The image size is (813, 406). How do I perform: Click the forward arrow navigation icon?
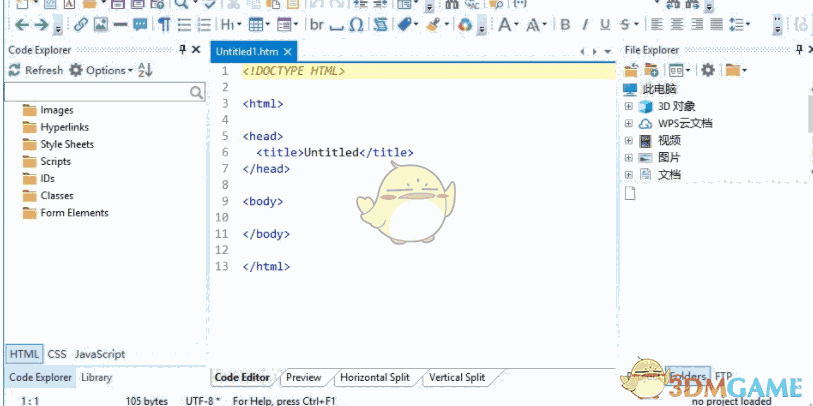(41, 24)
